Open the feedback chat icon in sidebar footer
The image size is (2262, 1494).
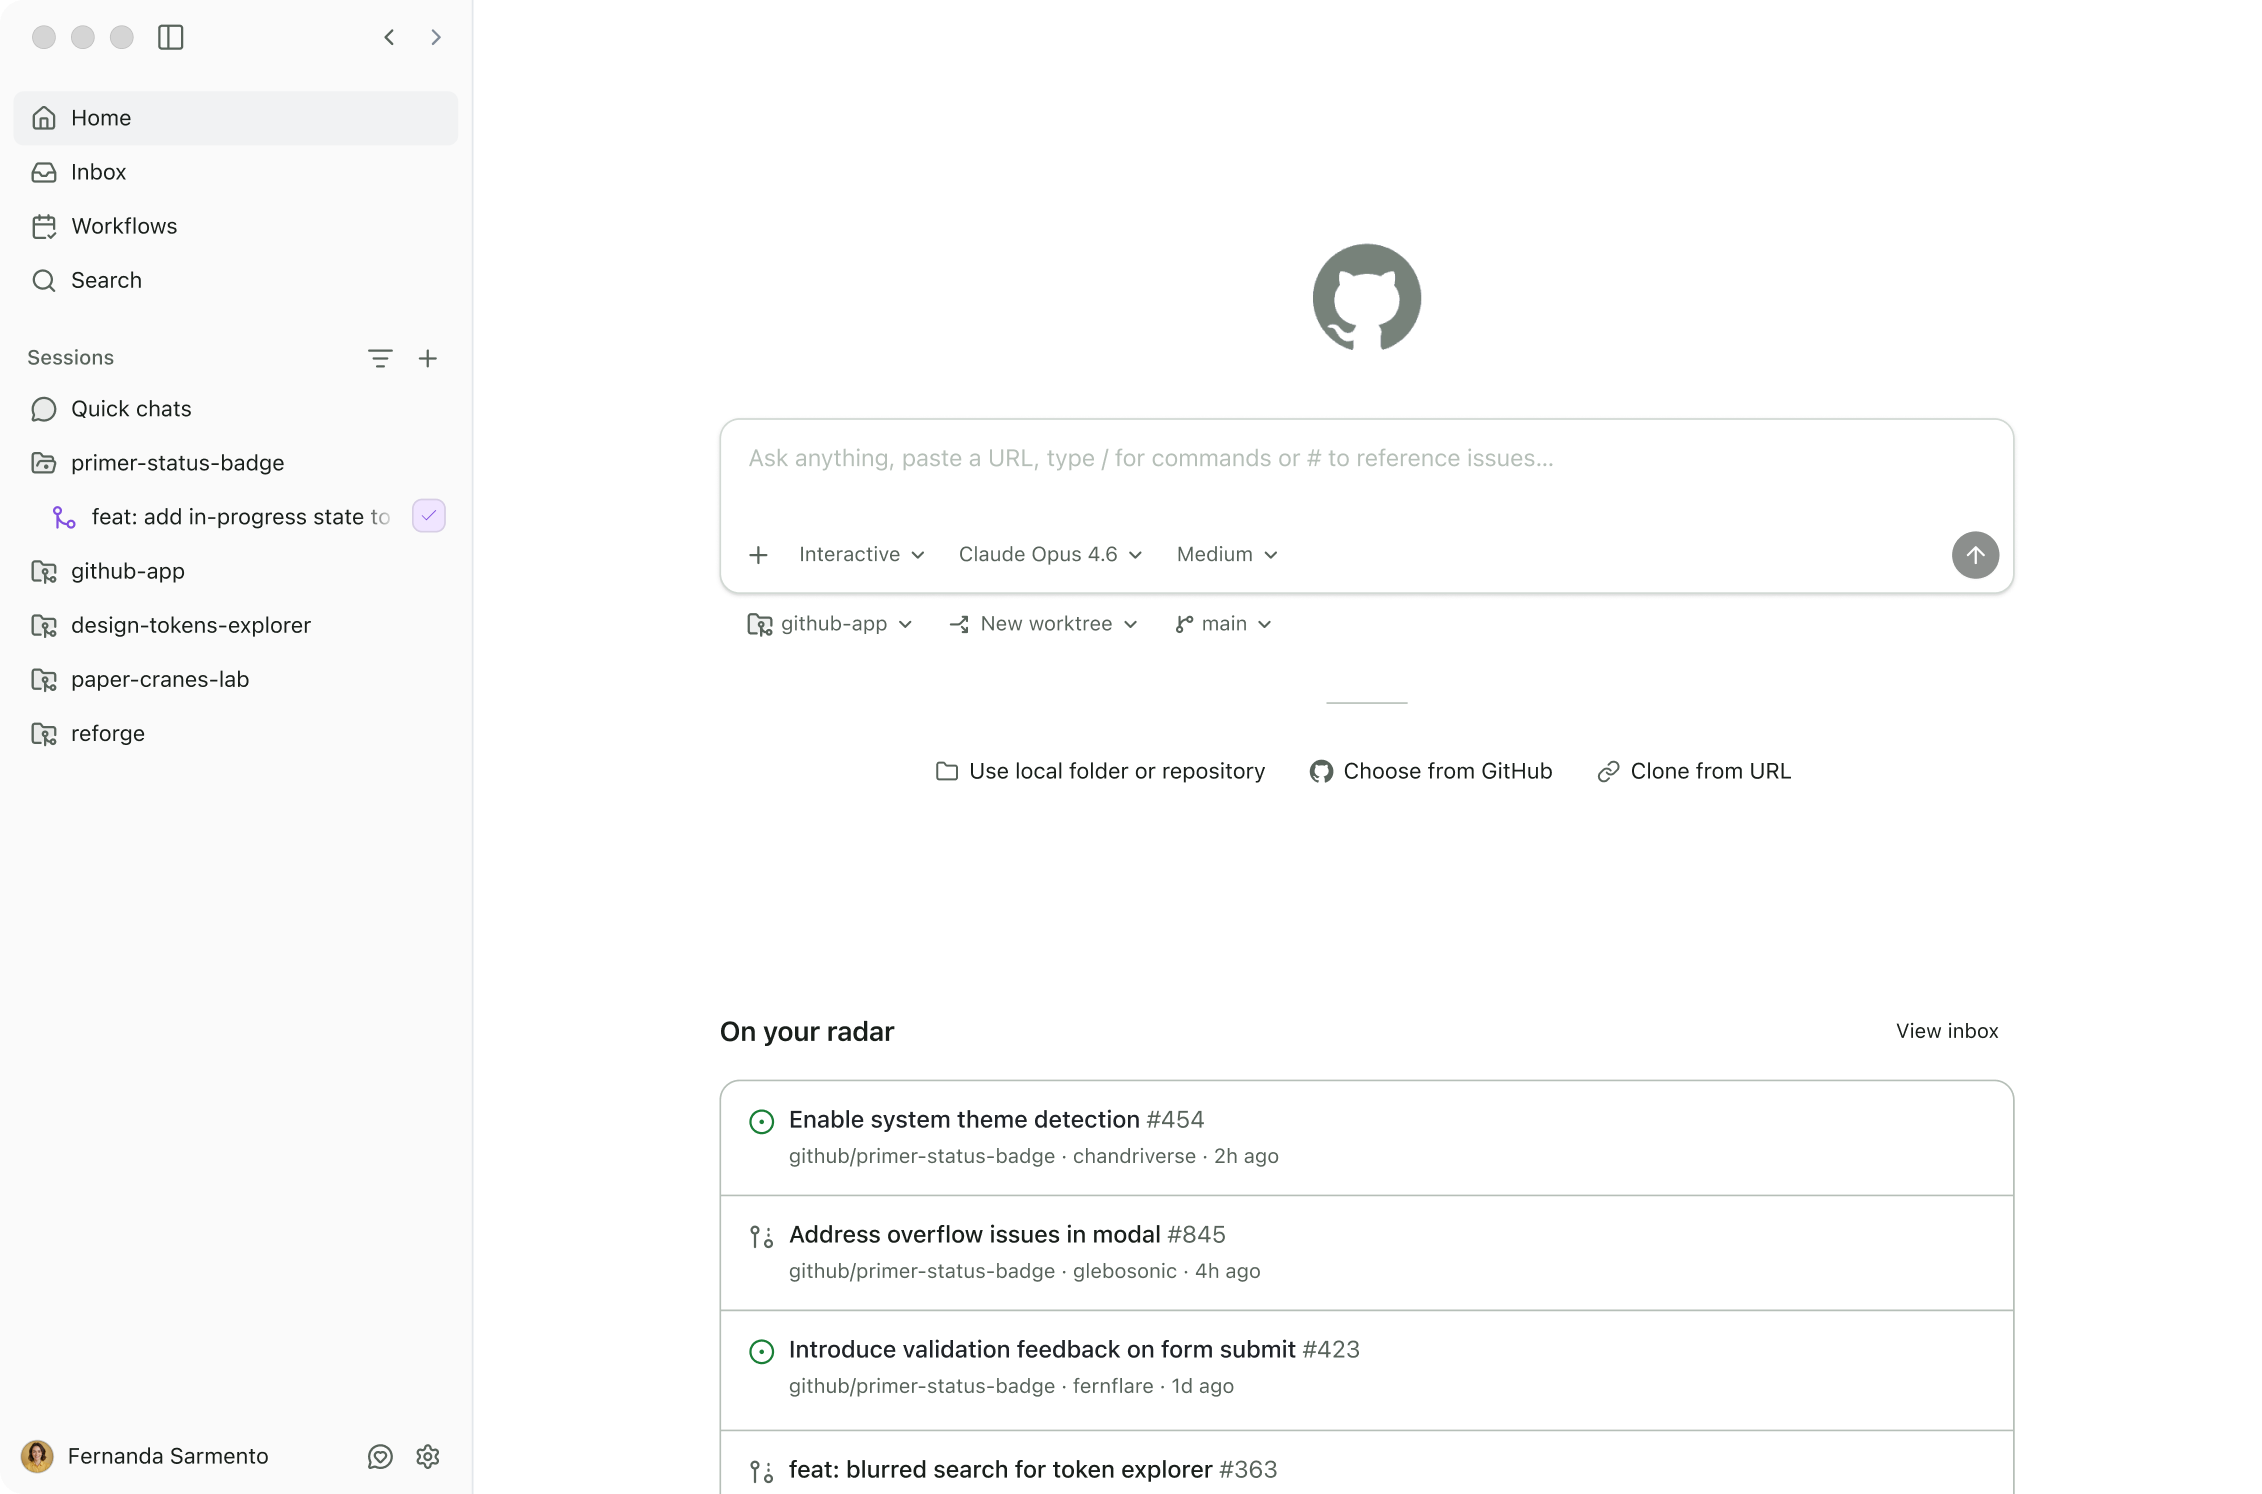(380, 1457)
